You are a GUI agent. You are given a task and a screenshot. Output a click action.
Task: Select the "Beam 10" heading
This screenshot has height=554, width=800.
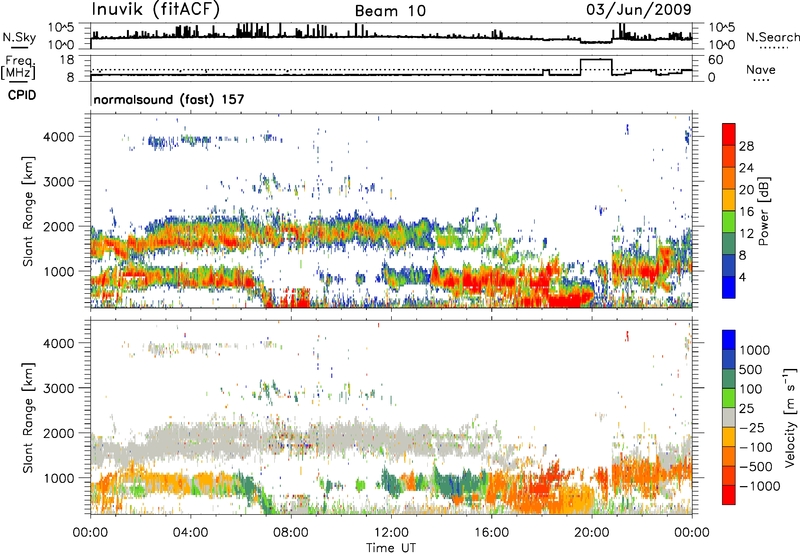click(x=390, y=11)
